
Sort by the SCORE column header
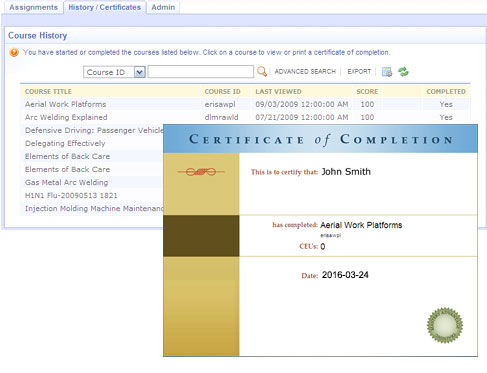(x=367, y=91)
